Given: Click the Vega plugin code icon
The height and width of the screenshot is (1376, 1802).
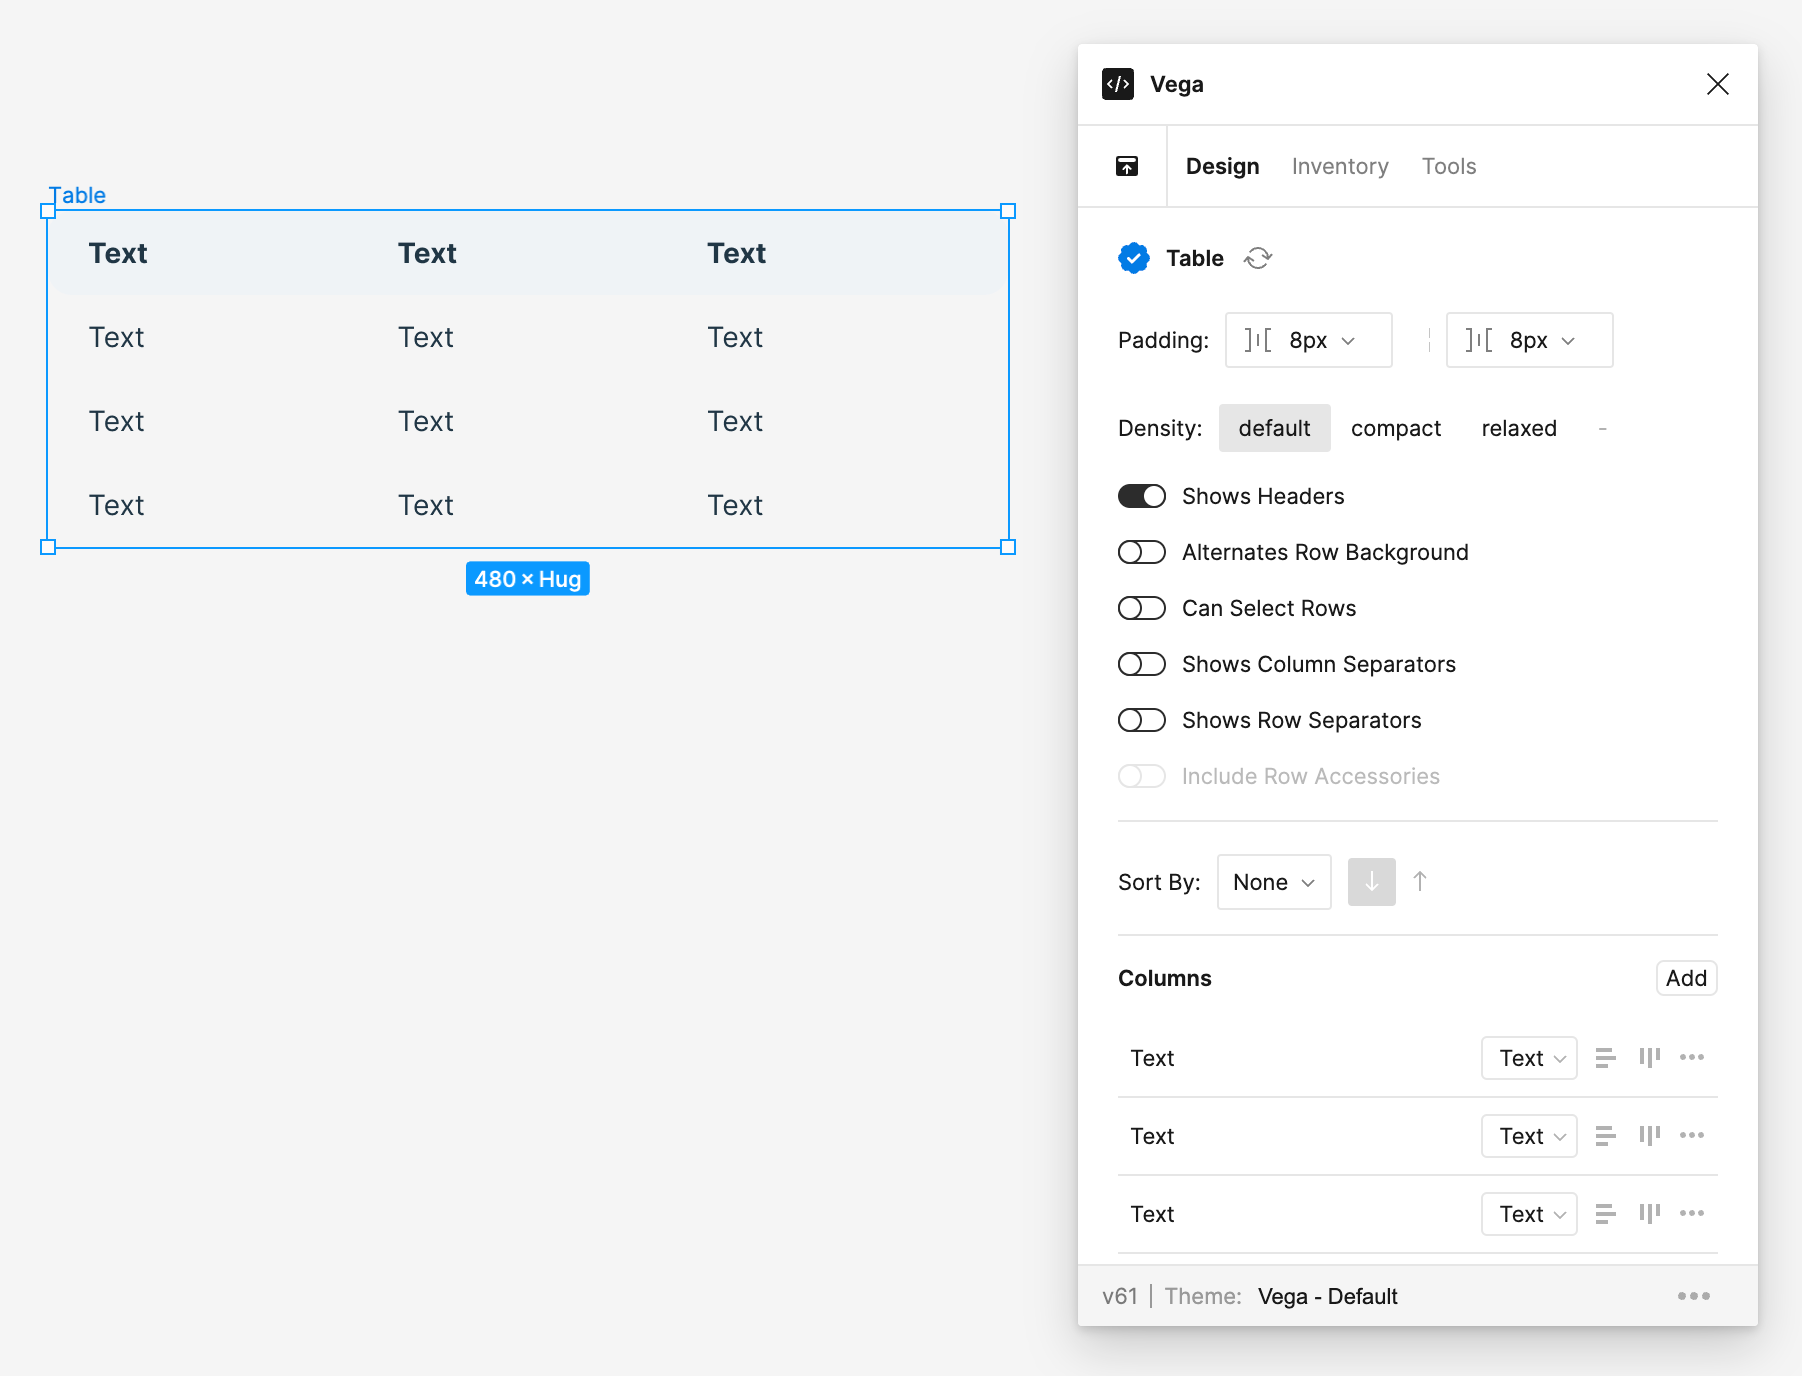Looking at the screenshot, I should point(1118,84).
